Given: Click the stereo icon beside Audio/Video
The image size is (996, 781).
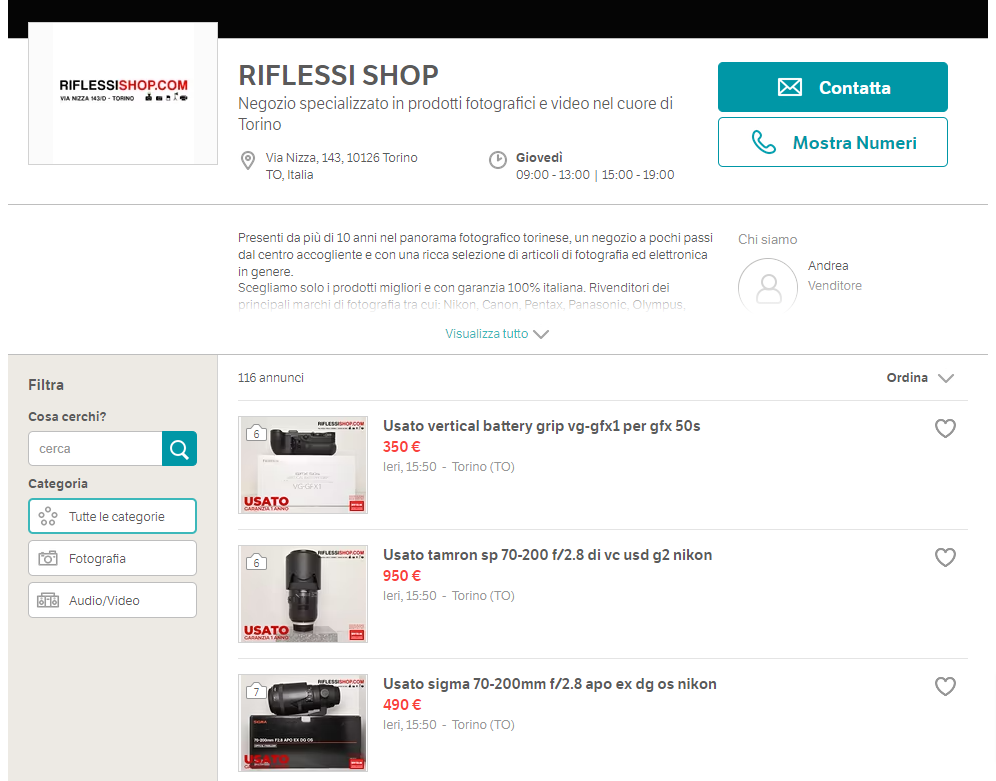Looking at the screenshot, I should click(x=48, y=601).
